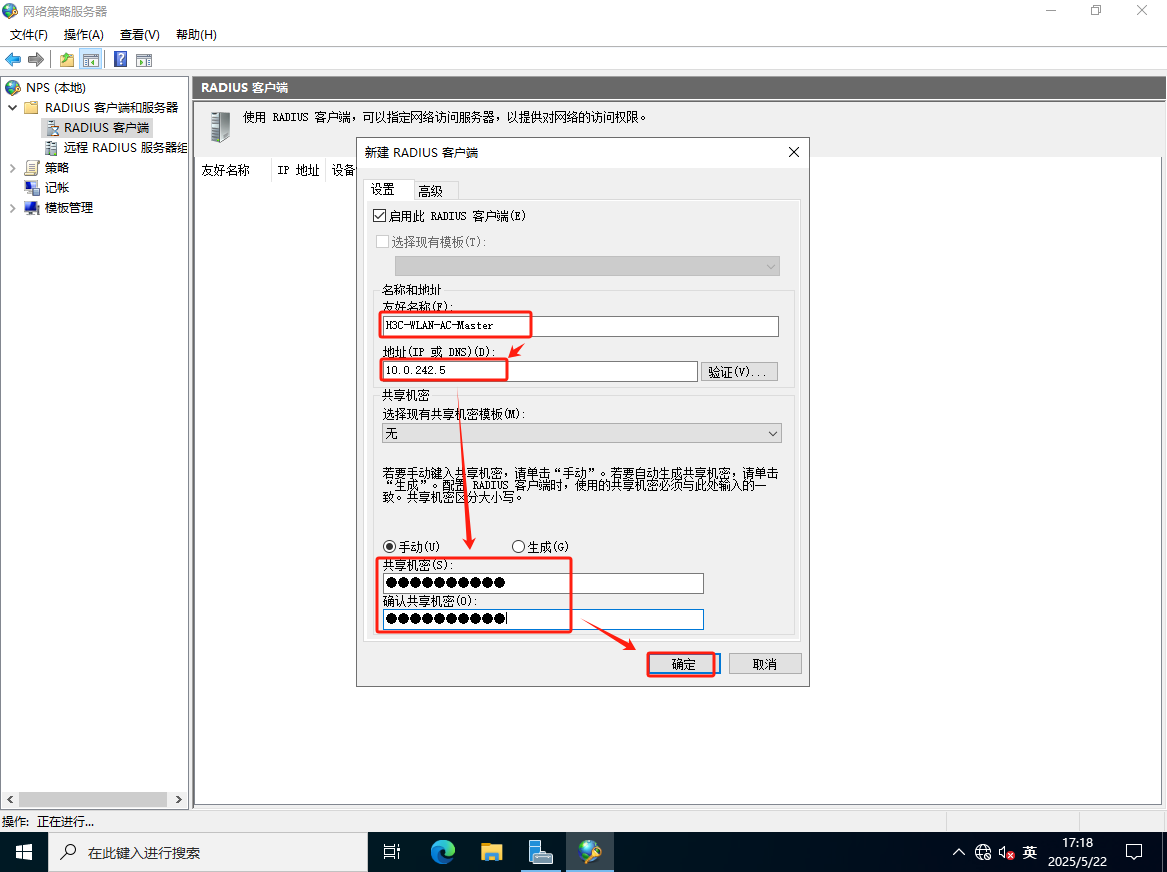The height and width of the screenshot is (872, 1167).
Task: Expand the 策略 tree branch
Action: [x=13, y=168]
